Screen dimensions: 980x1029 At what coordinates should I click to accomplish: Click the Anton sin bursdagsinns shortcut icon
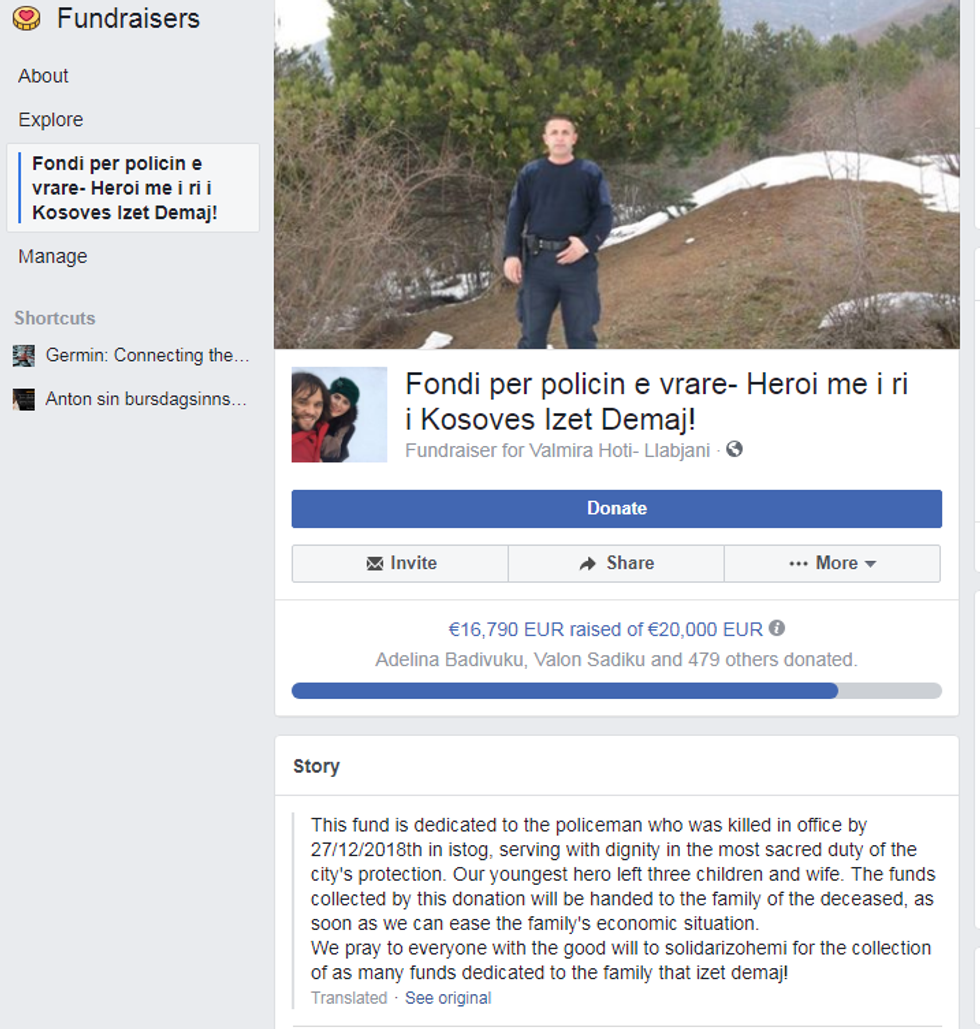[x=24, y=399]
